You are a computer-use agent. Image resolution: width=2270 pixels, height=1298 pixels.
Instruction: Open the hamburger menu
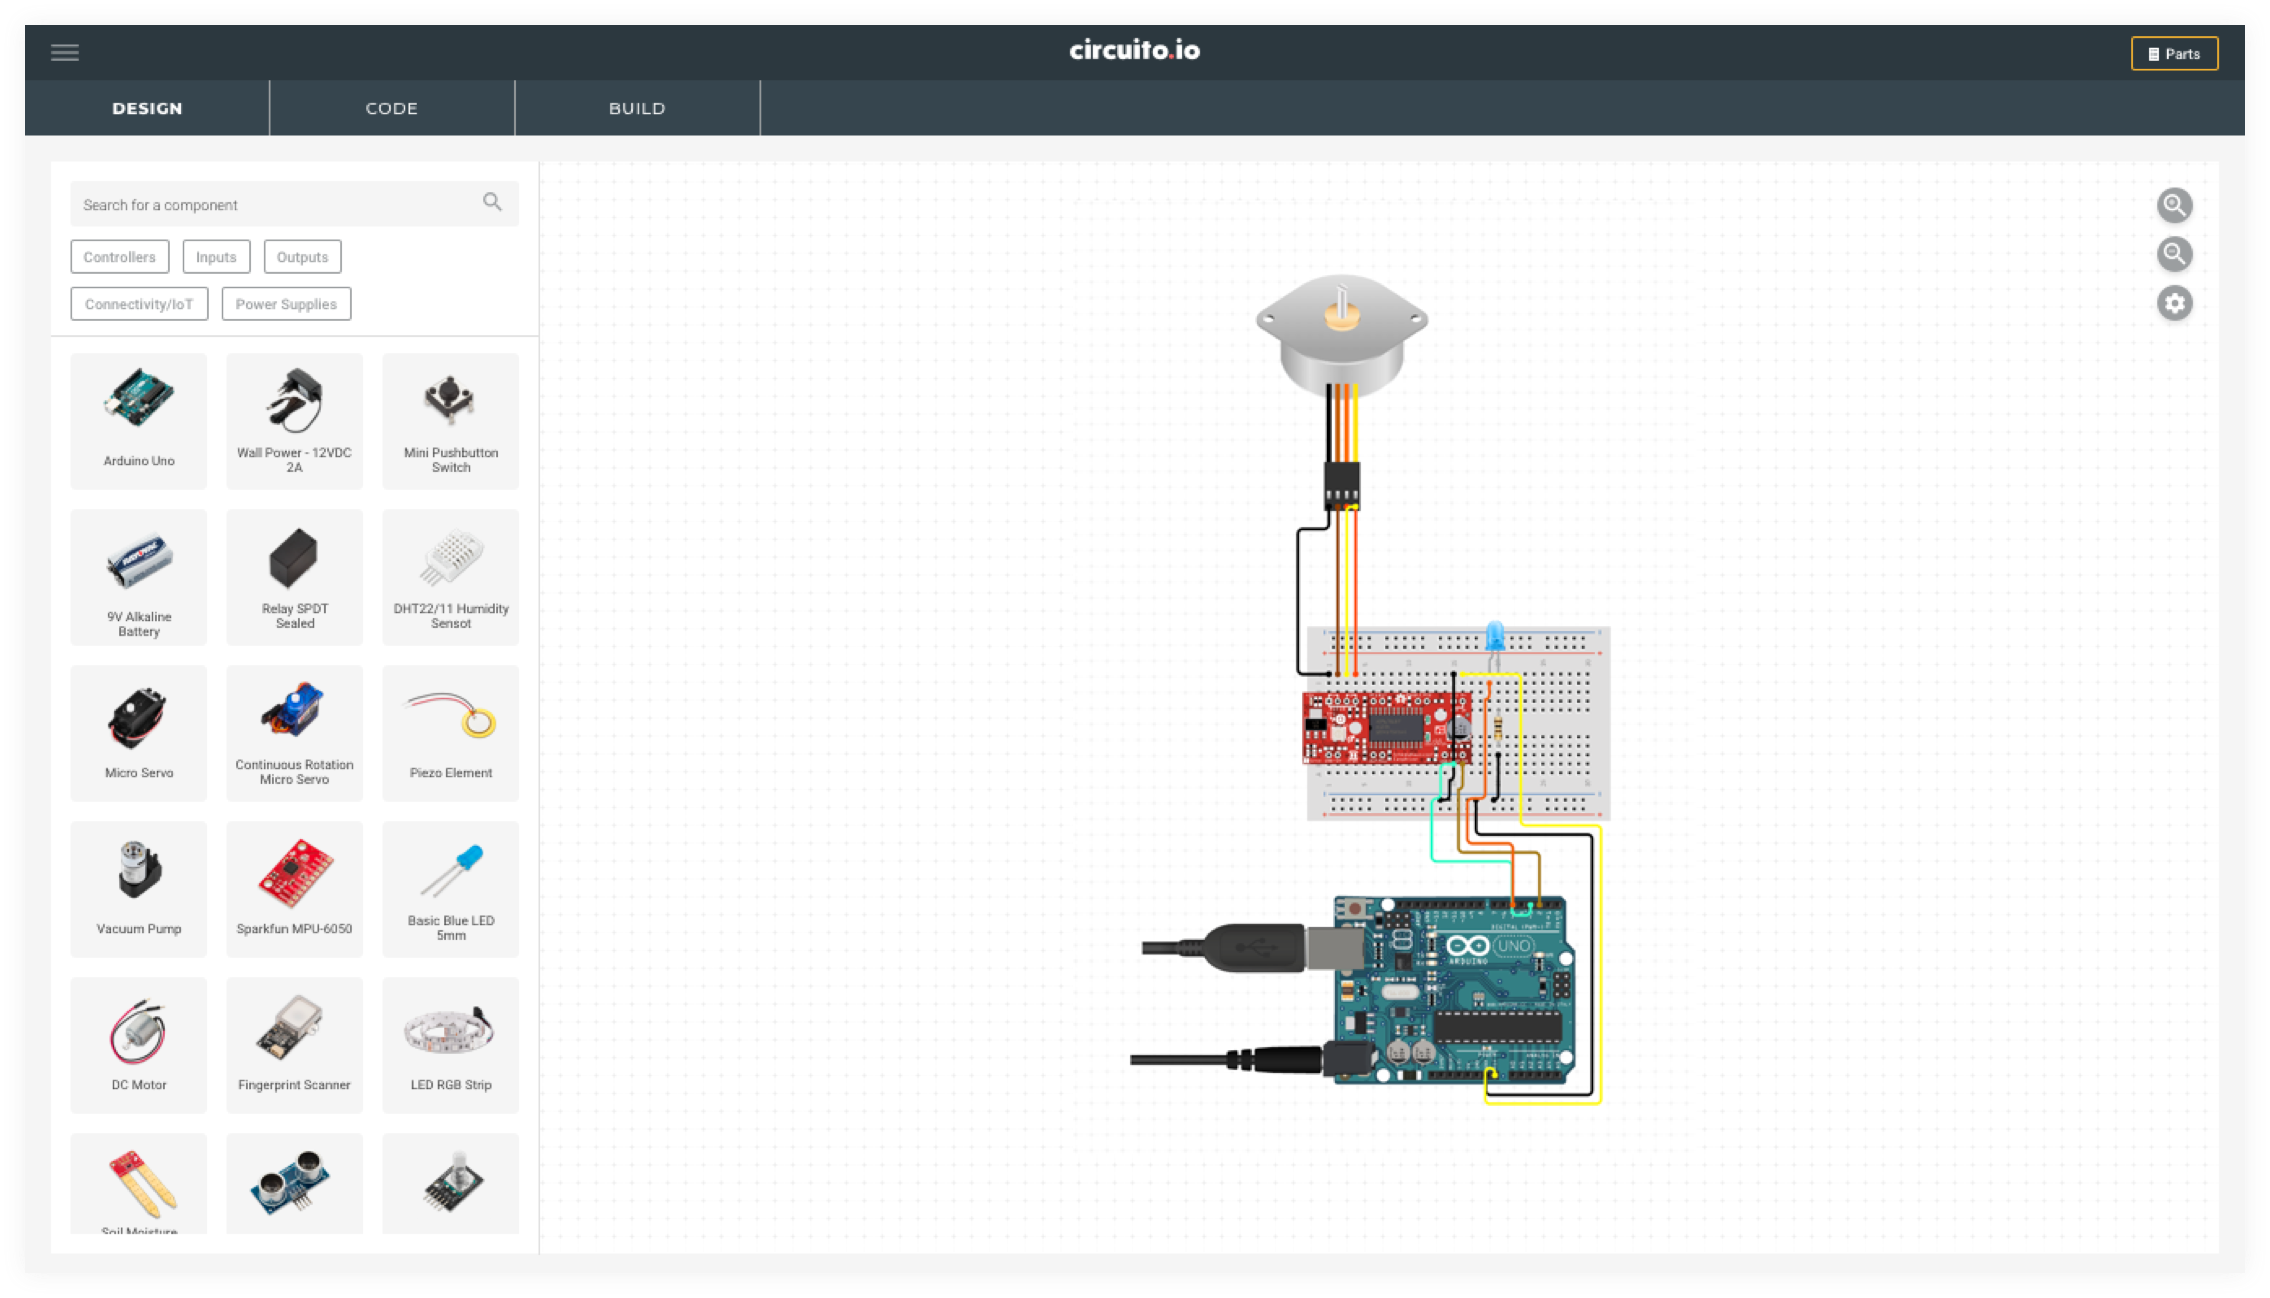point(65,53)
